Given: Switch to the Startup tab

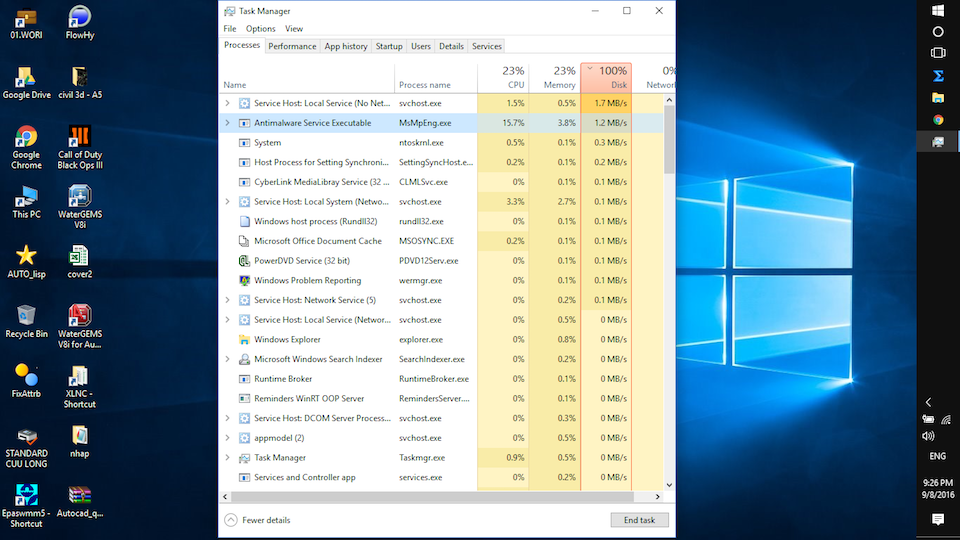Looking at the screenshot, I should (389, 47).
